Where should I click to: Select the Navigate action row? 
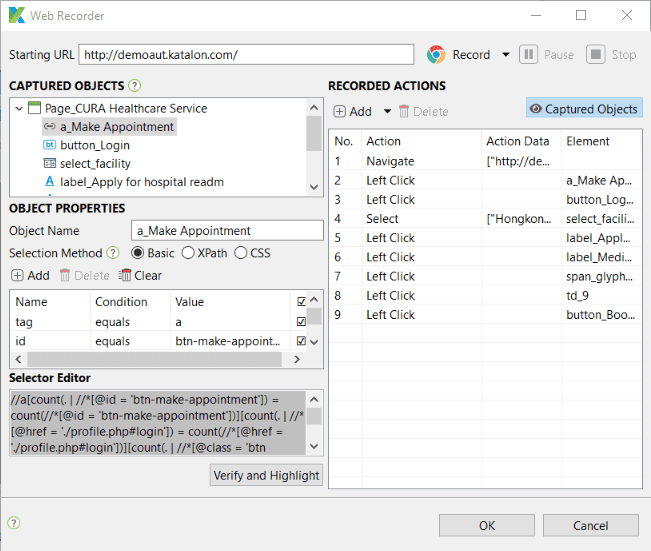point(485,161)
